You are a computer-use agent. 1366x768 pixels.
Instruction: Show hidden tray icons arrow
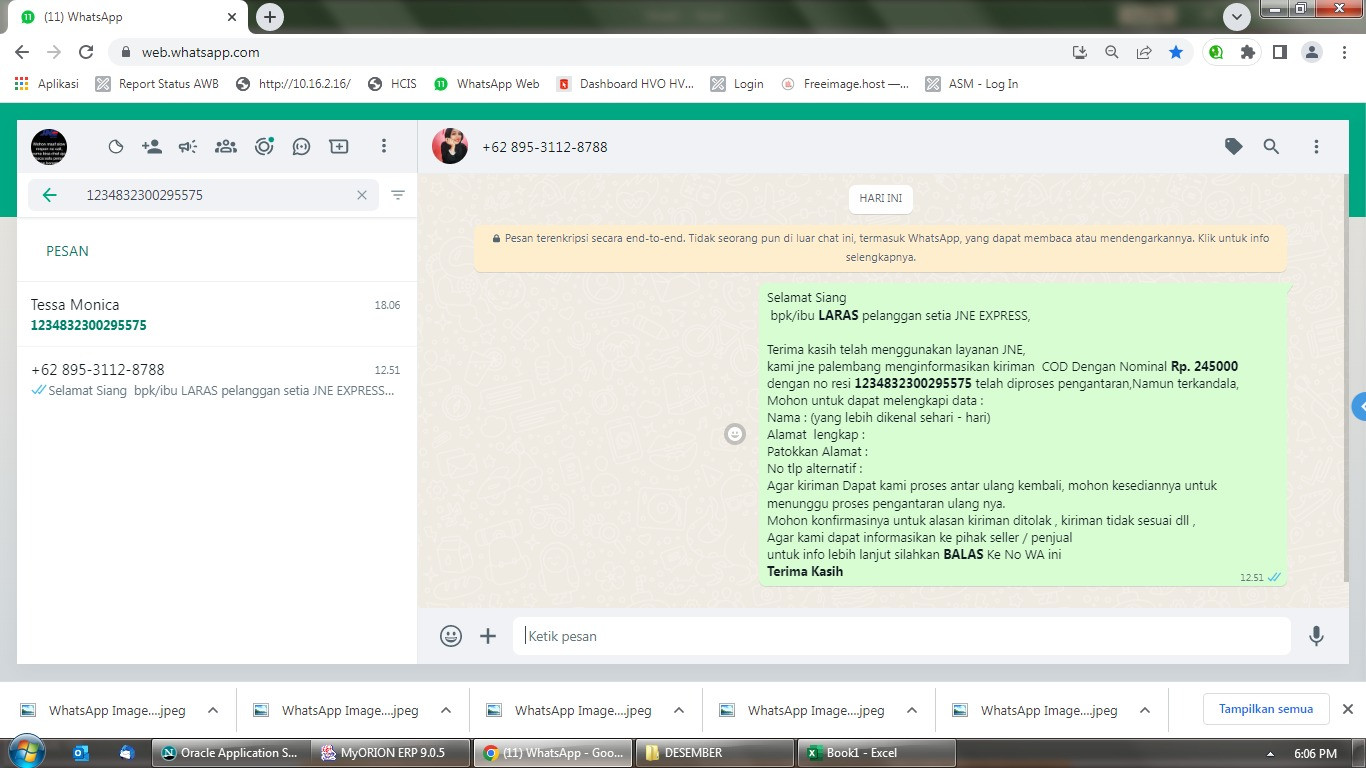1270,753
